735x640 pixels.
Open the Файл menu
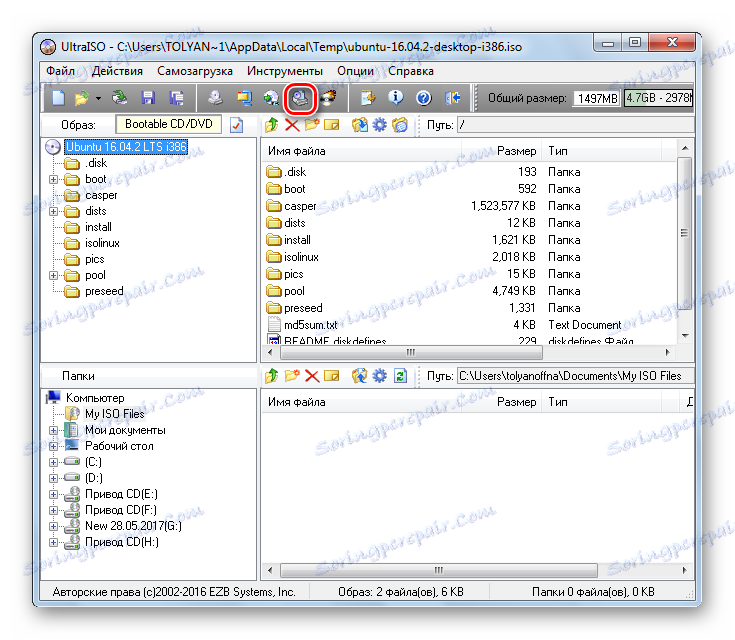tap(60, 71)
